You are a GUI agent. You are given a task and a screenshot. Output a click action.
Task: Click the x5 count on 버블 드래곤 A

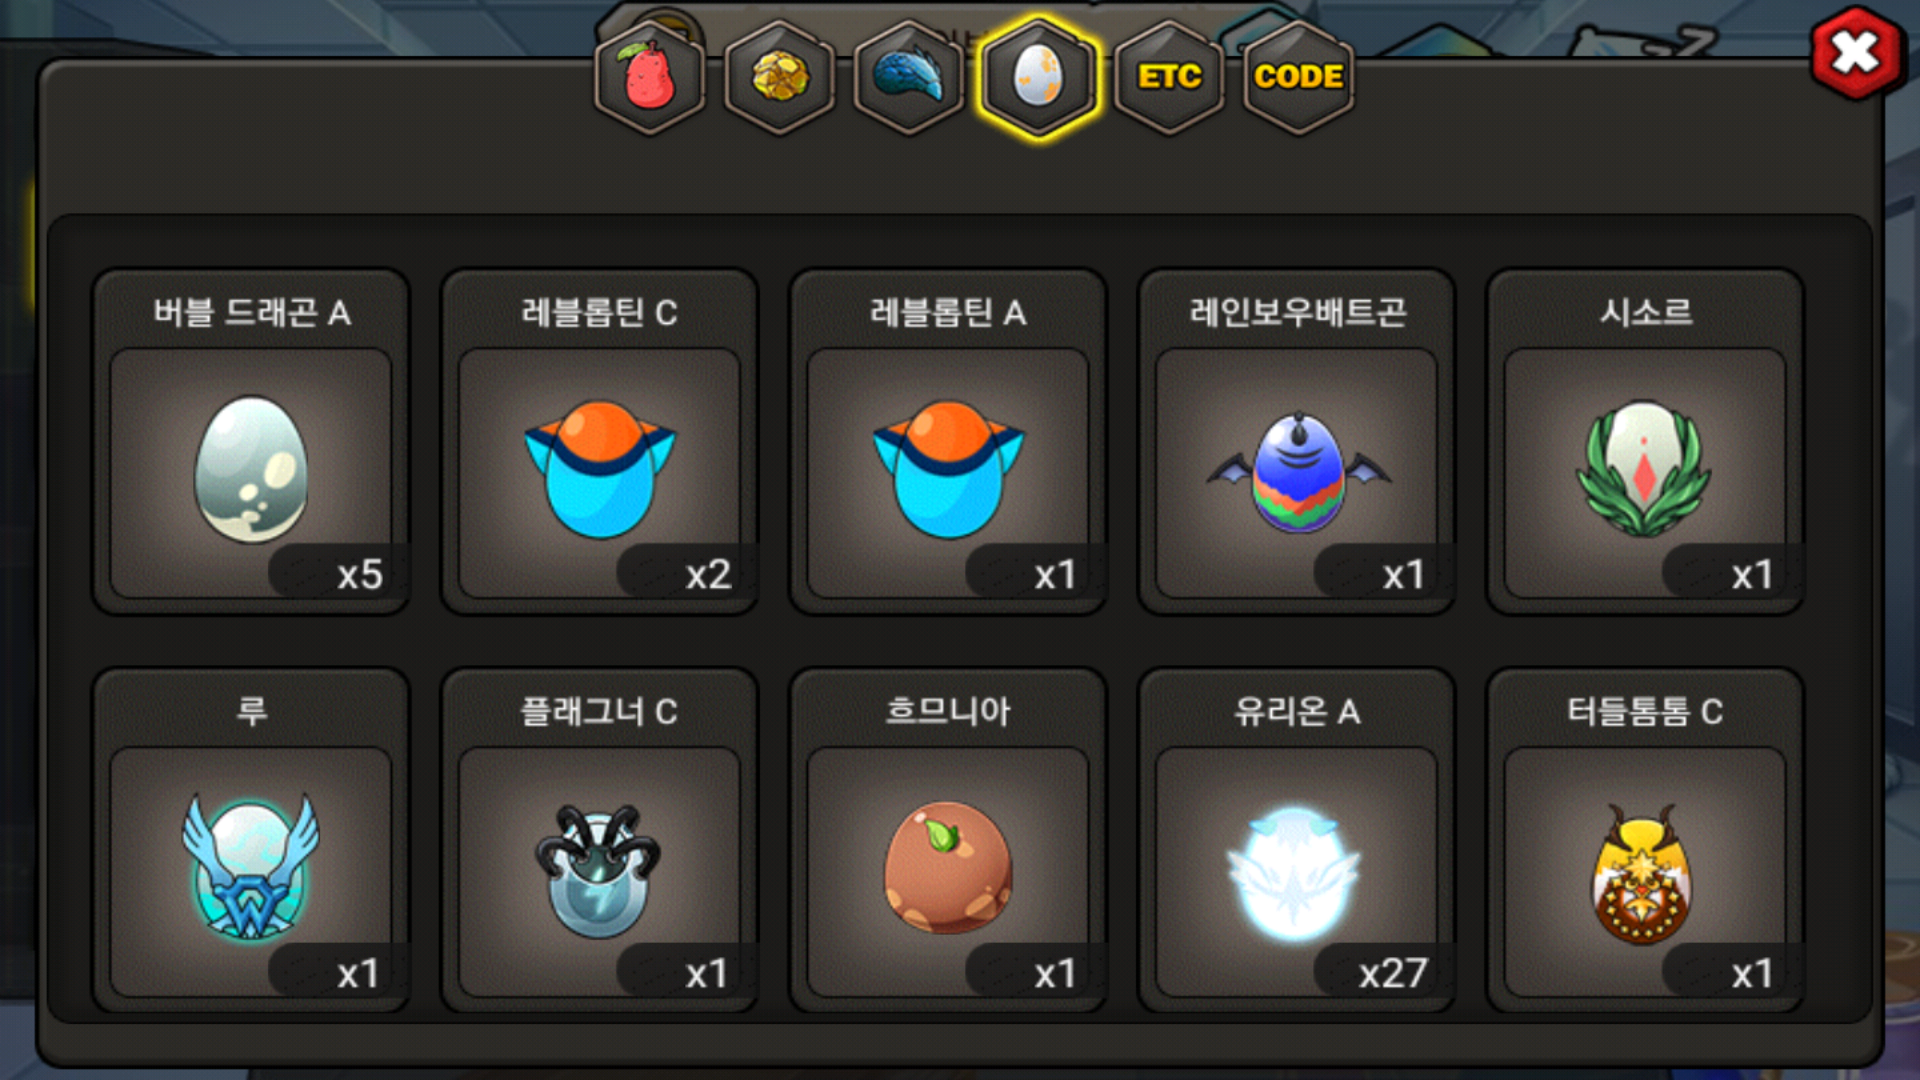click(360, 575)
